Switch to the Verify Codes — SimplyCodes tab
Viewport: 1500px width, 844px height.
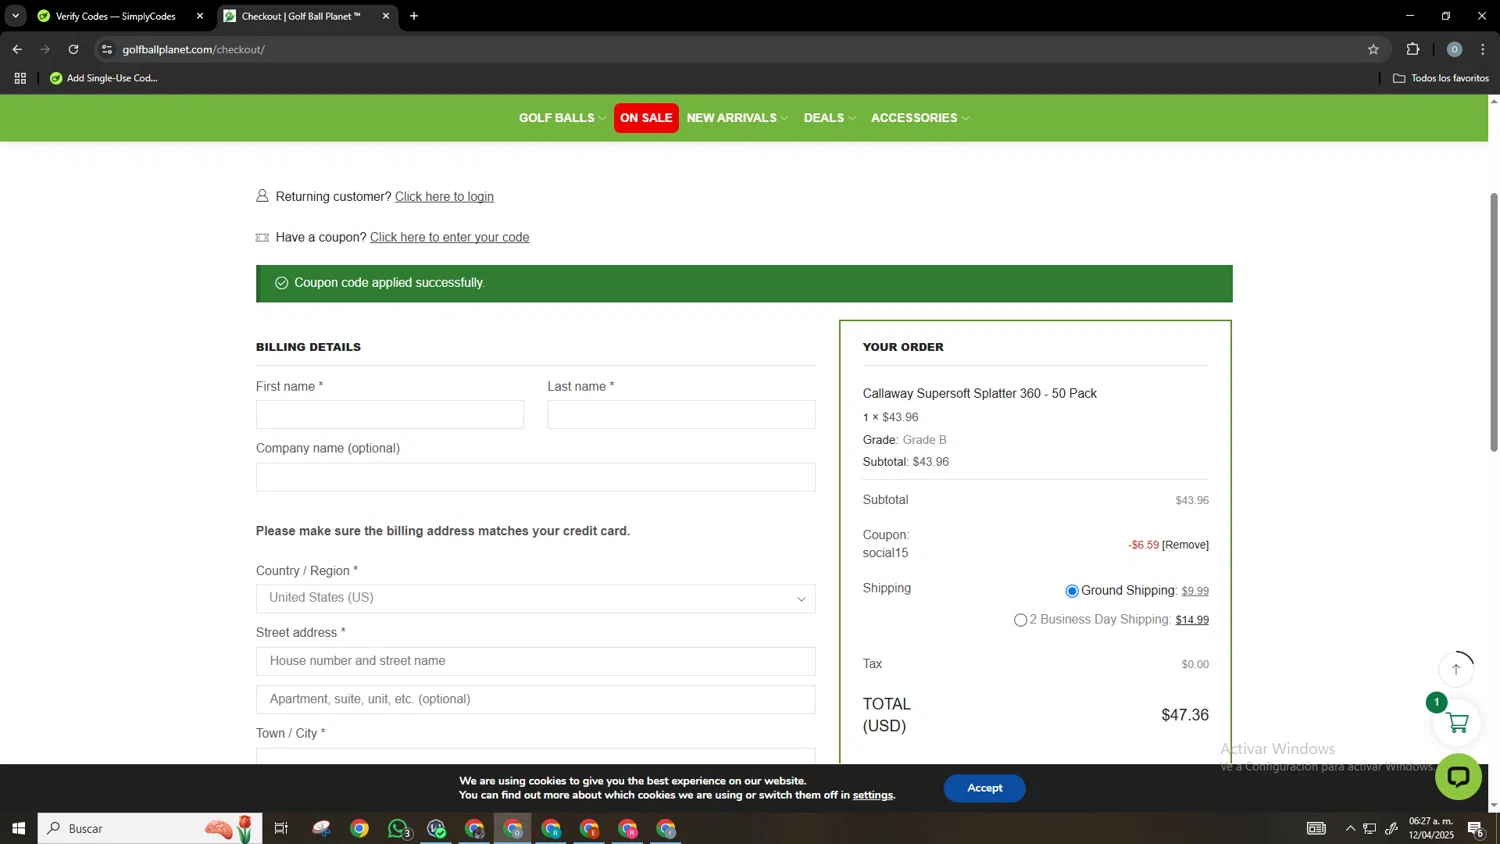click(x=115, y=16)
